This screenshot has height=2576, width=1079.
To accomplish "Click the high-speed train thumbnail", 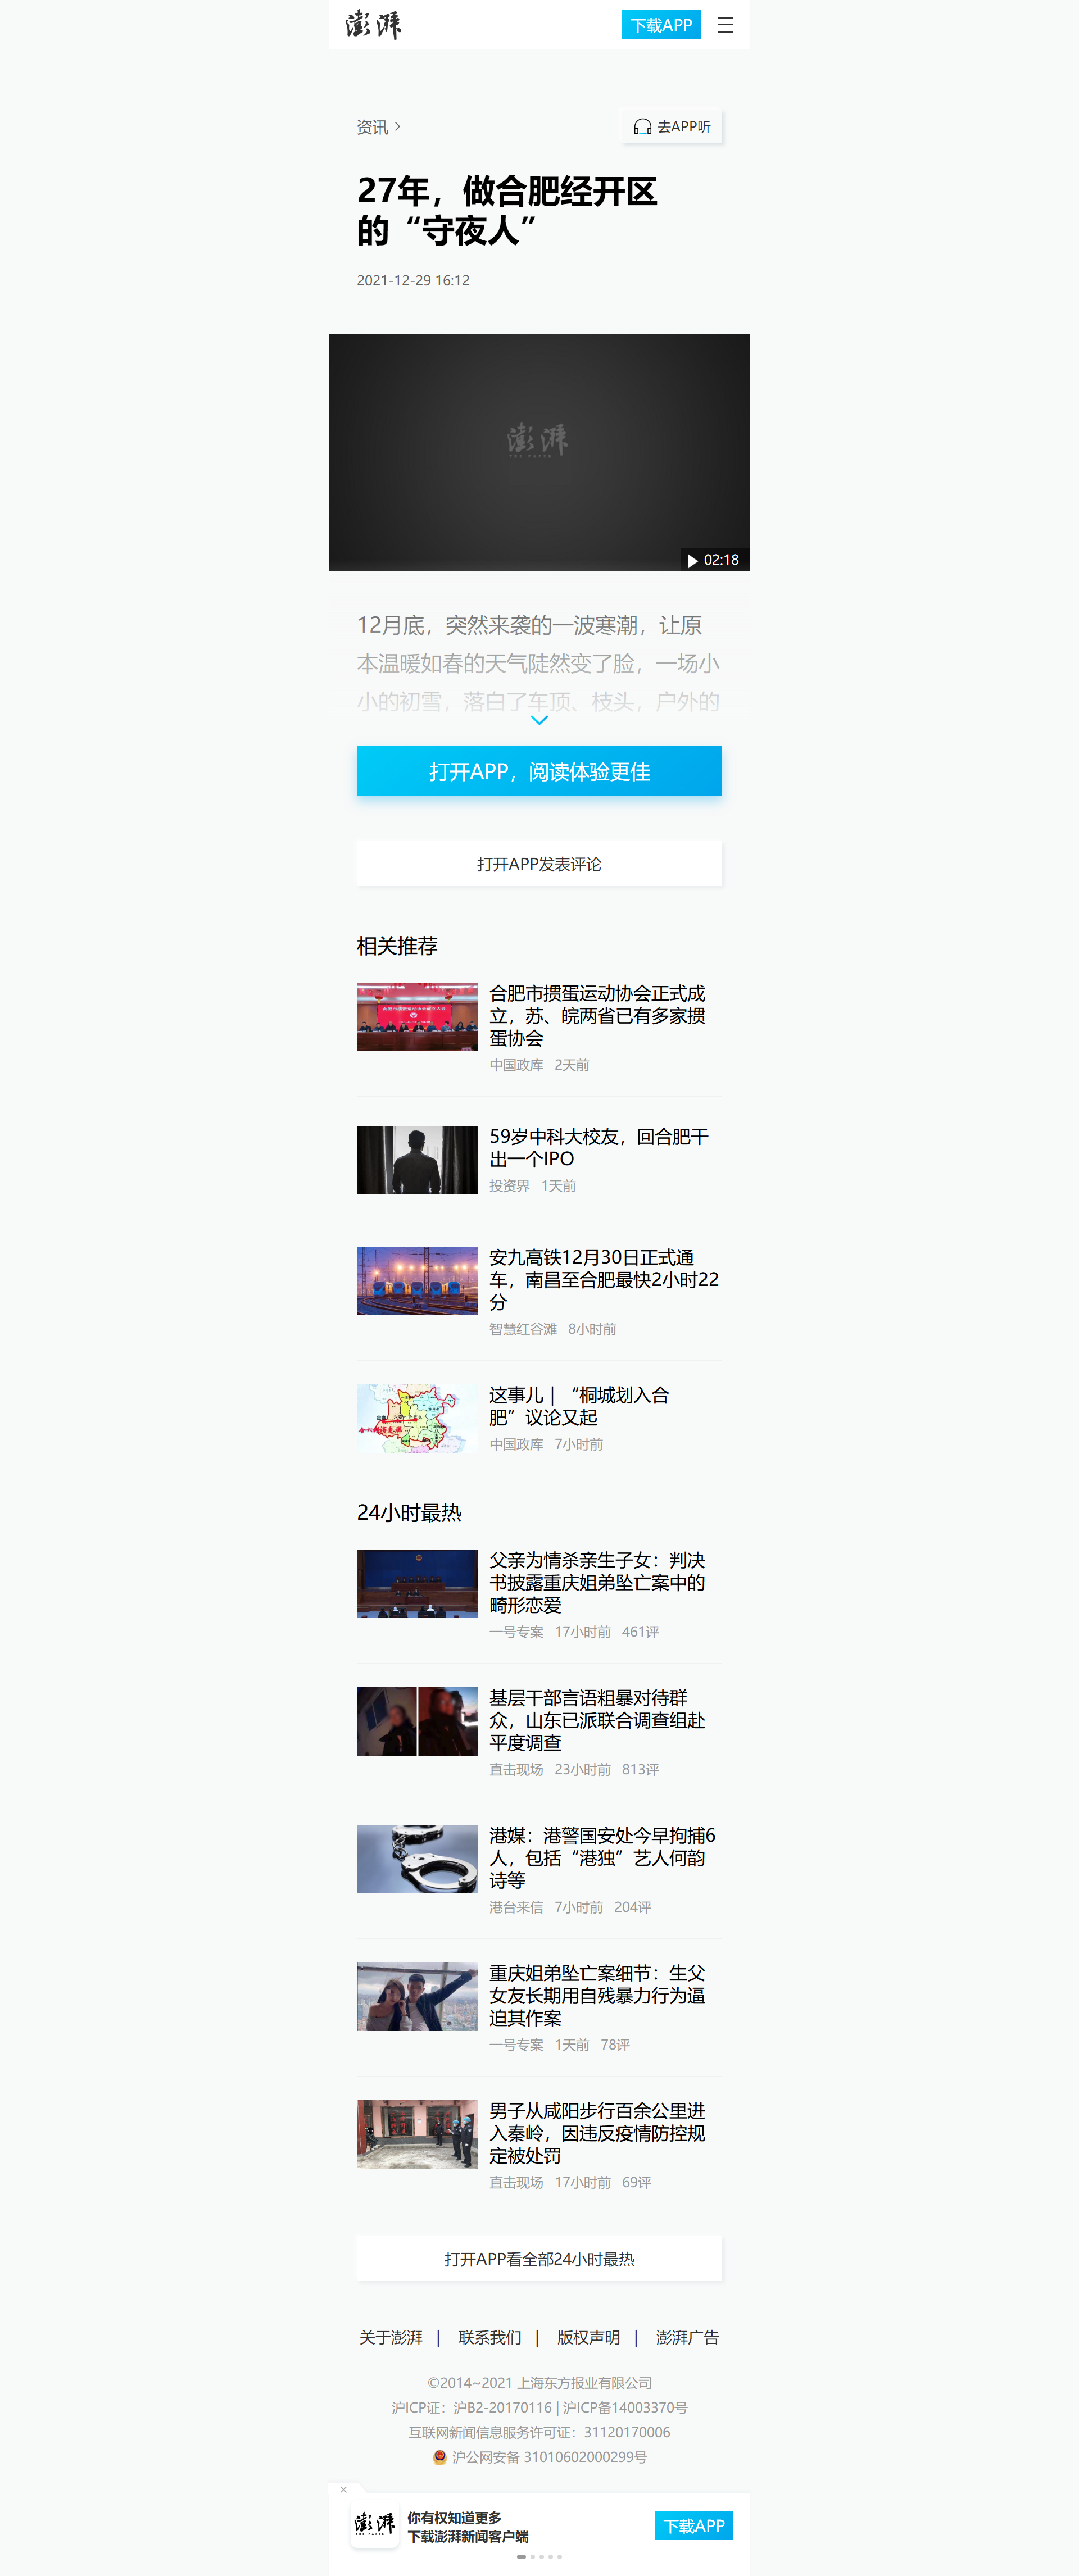I will pyautogui.click(x=417, y=1281).
